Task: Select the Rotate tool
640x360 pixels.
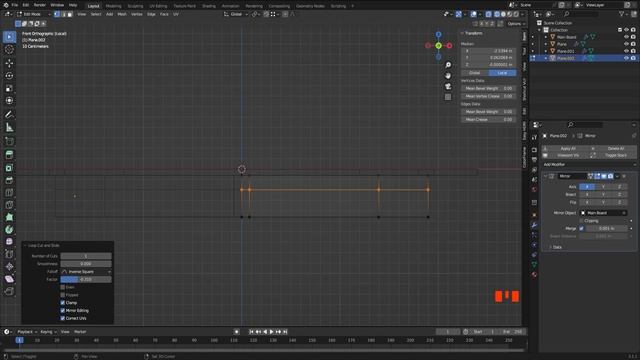Action: (x=9, y=76)
